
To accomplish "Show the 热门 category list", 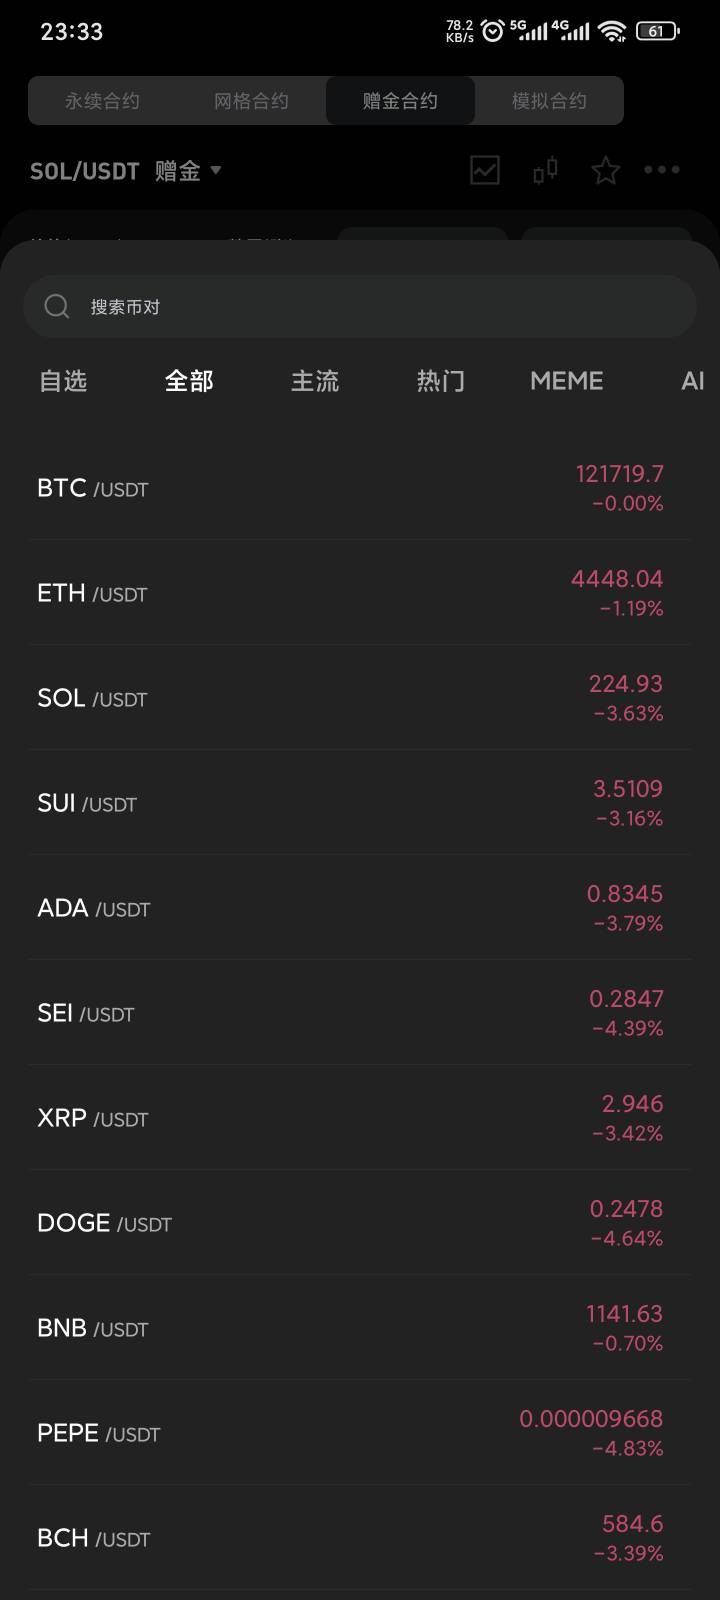I will click(440, 381).
